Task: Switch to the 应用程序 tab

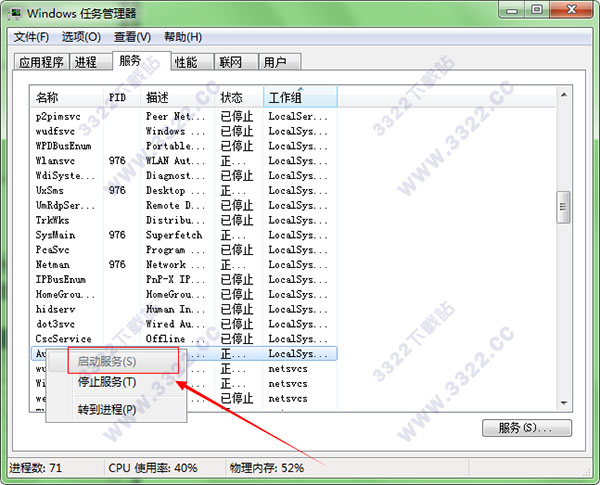Action: tap(41, 62)
